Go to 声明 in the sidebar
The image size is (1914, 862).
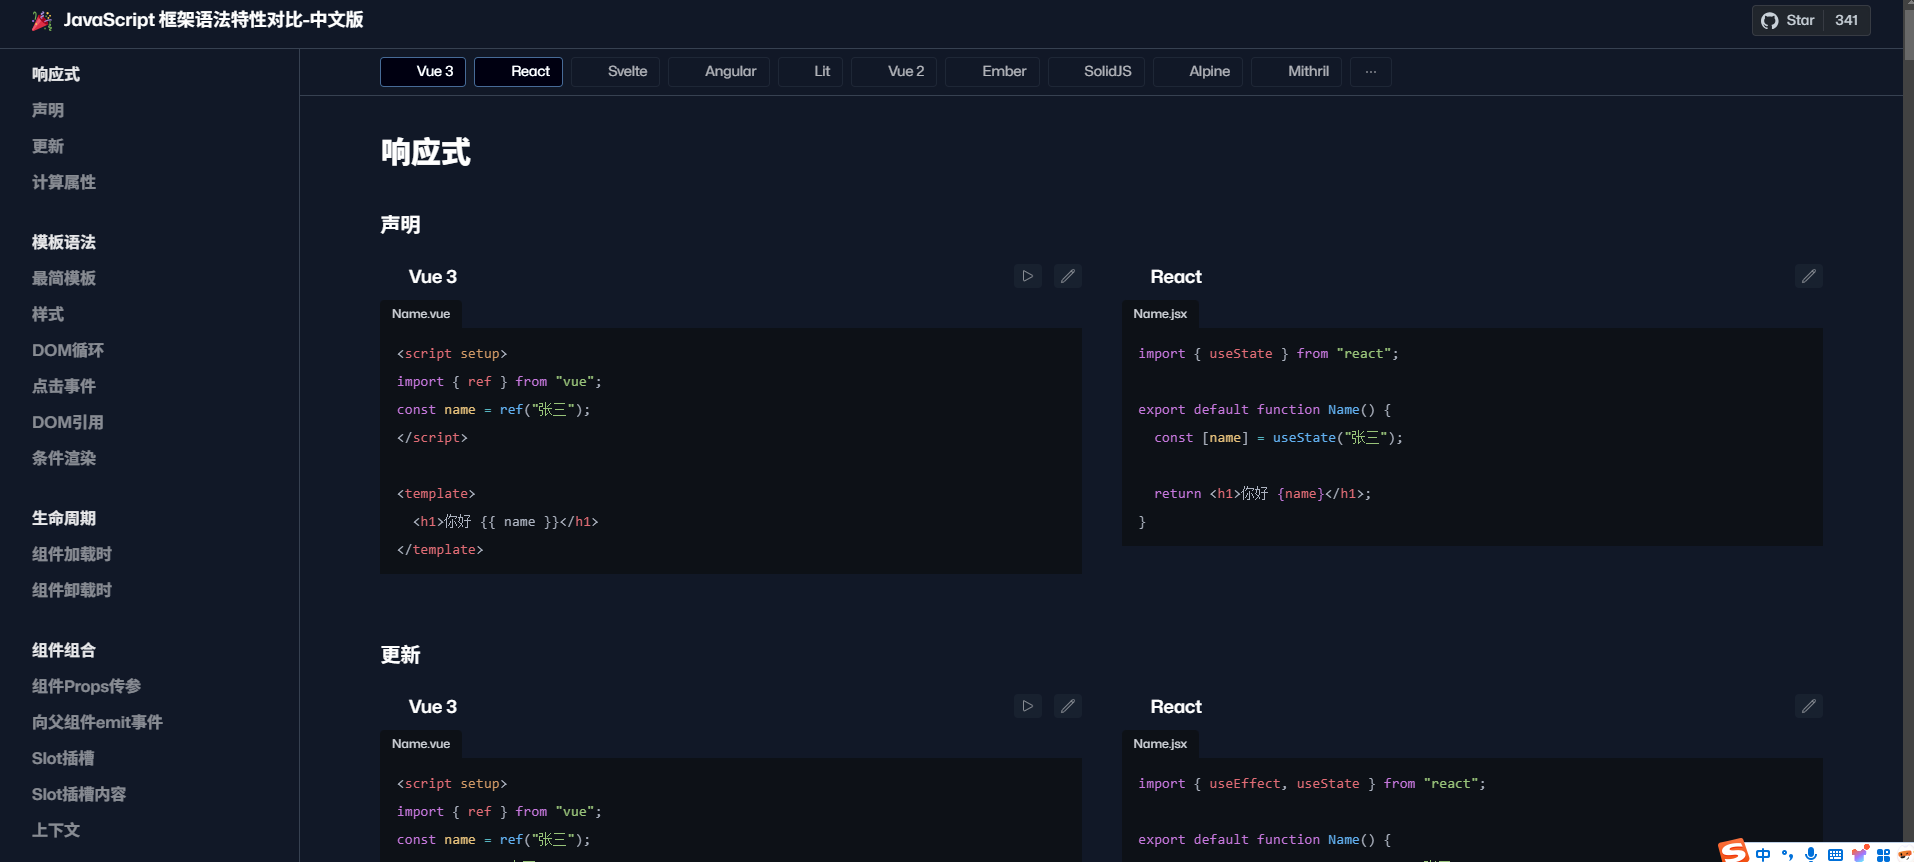pos(48,110)
